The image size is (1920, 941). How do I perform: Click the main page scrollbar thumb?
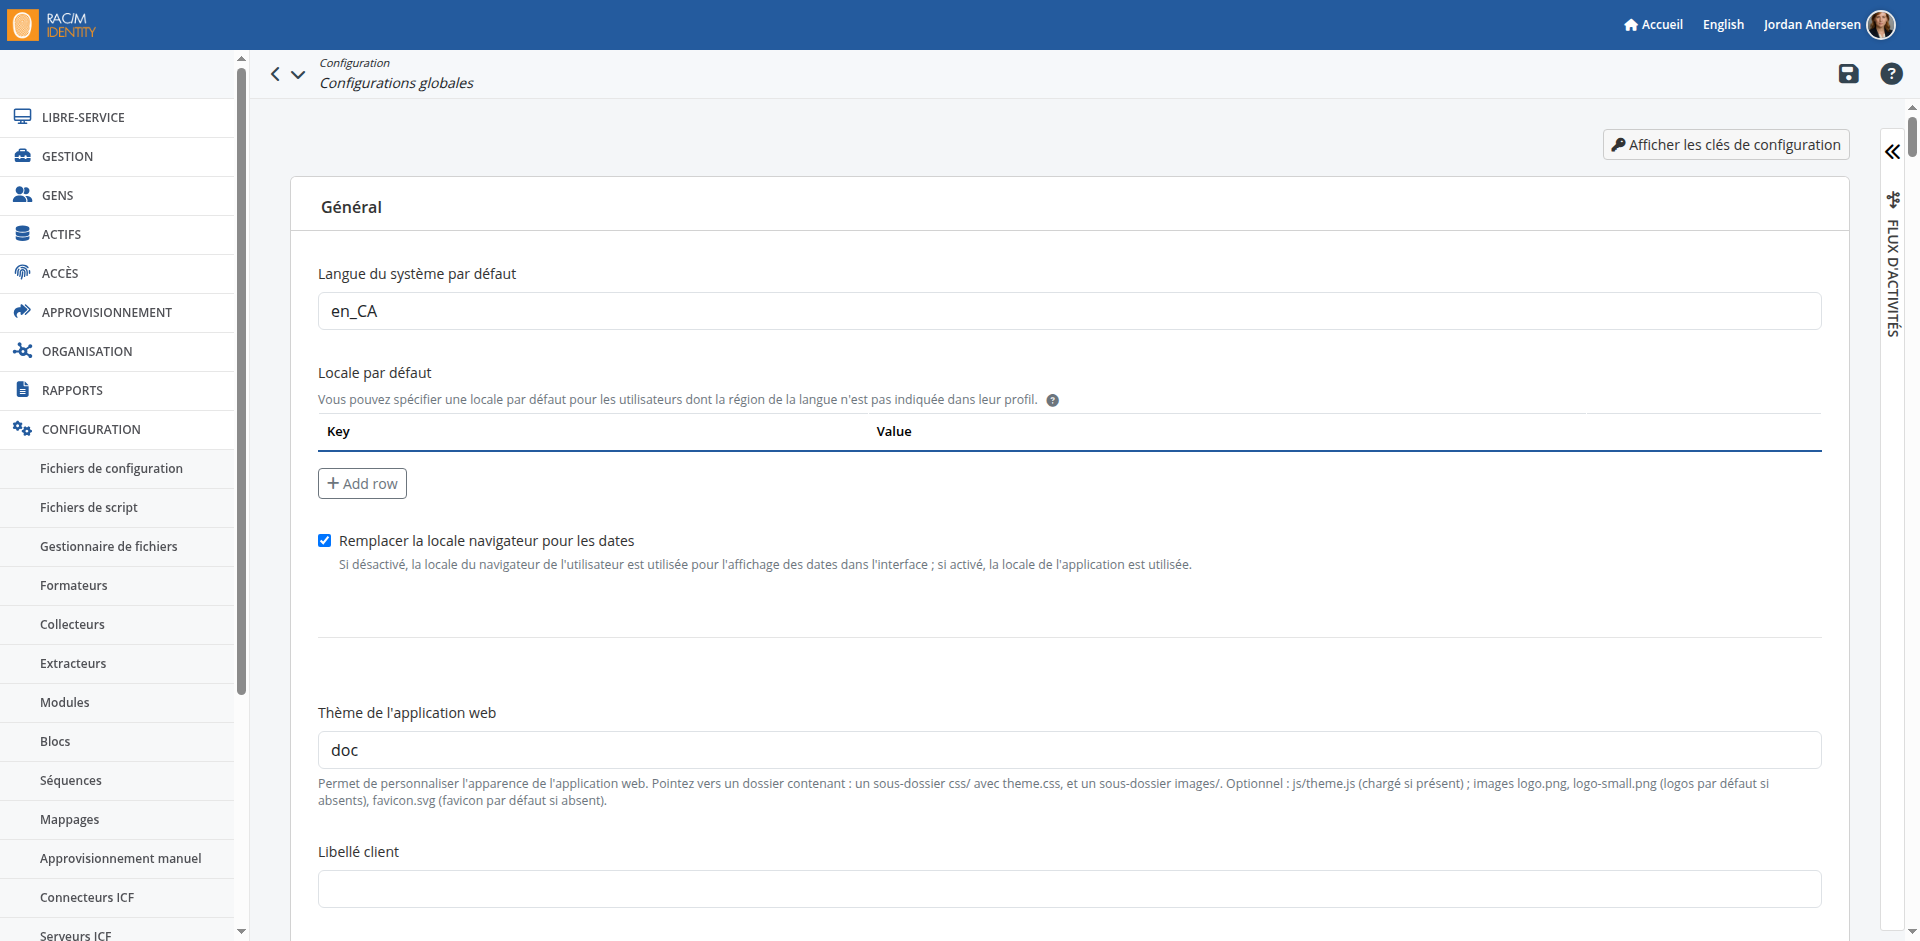coord(1912,136)
